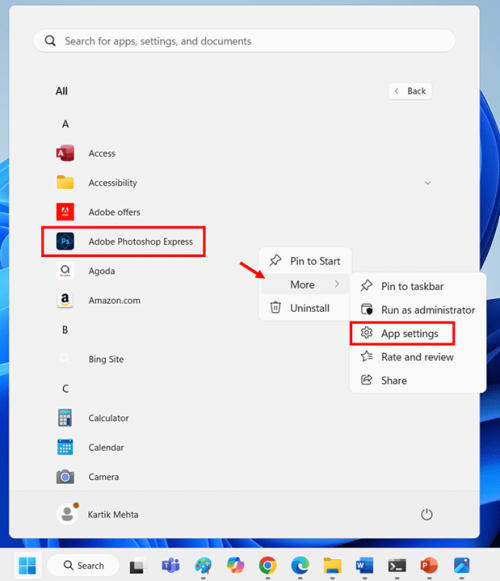Open Copilot from the taskbar

click(x=235, y=565)
